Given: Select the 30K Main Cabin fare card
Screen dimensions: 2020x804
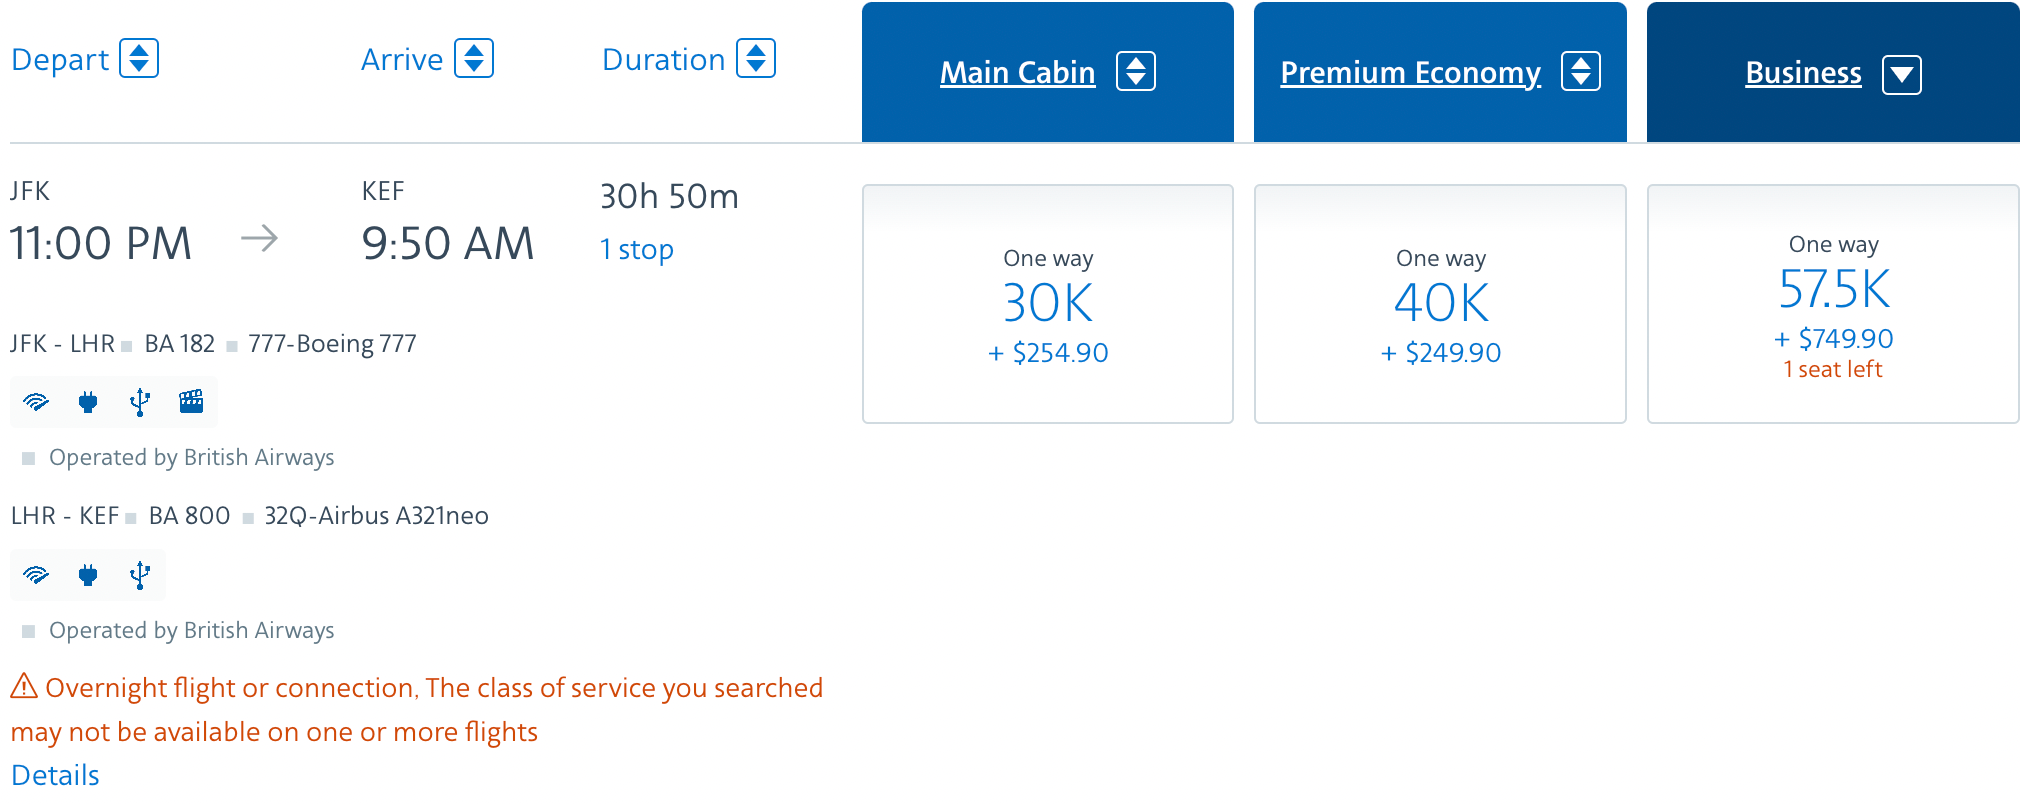Looking at the screenshot, I should [1047, 303].
